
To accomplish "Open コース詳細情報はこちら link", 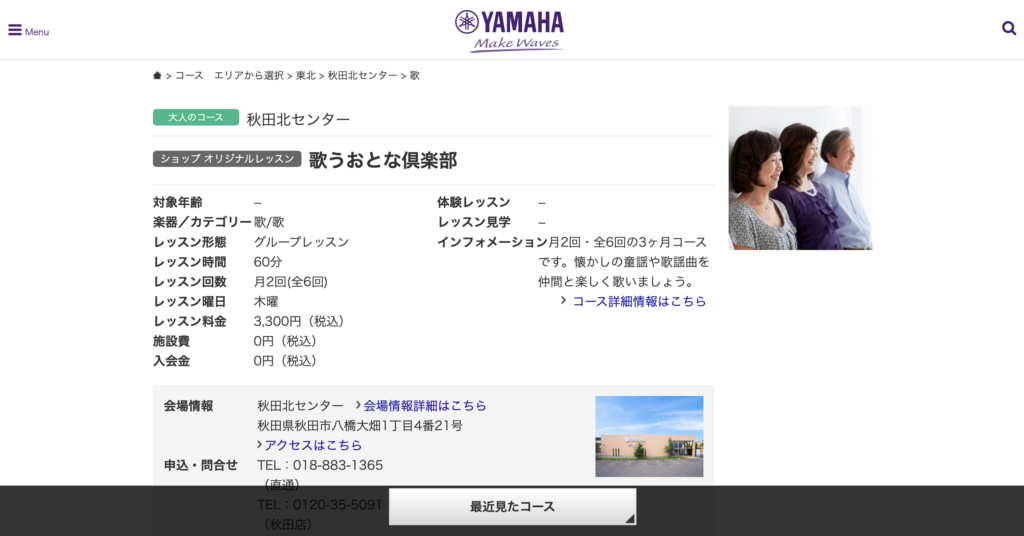I will [639, 301].
